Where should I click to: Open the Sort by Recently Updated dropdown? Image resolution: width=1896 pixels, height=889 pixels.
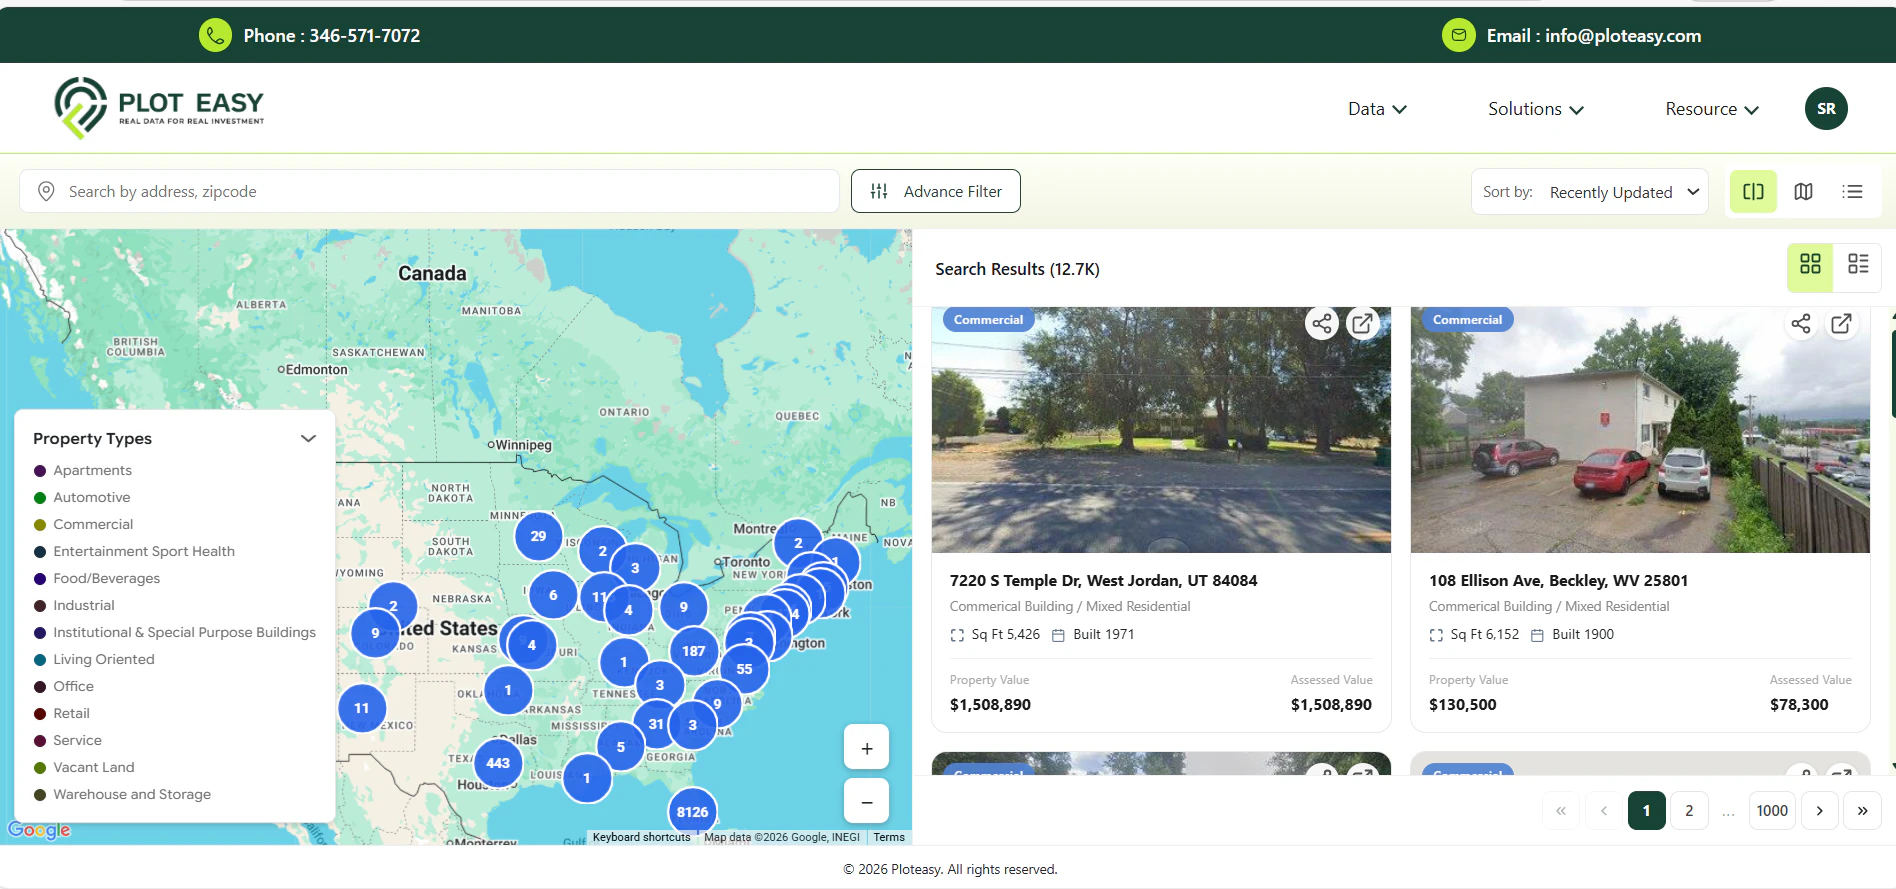point(1590,192)
